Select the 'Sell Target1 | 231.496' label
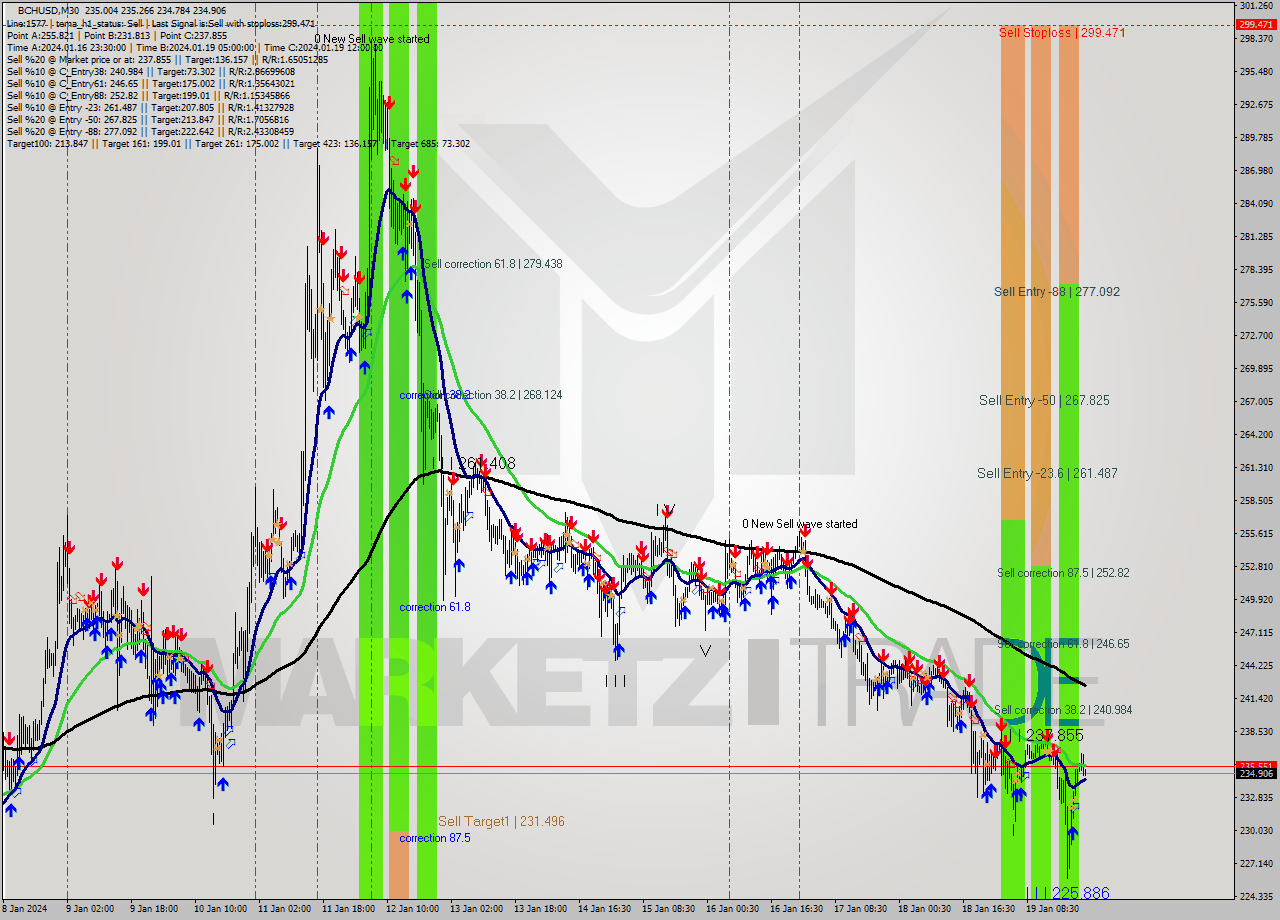This screenshot has height=920, width=1280. [x=501, y=821]
